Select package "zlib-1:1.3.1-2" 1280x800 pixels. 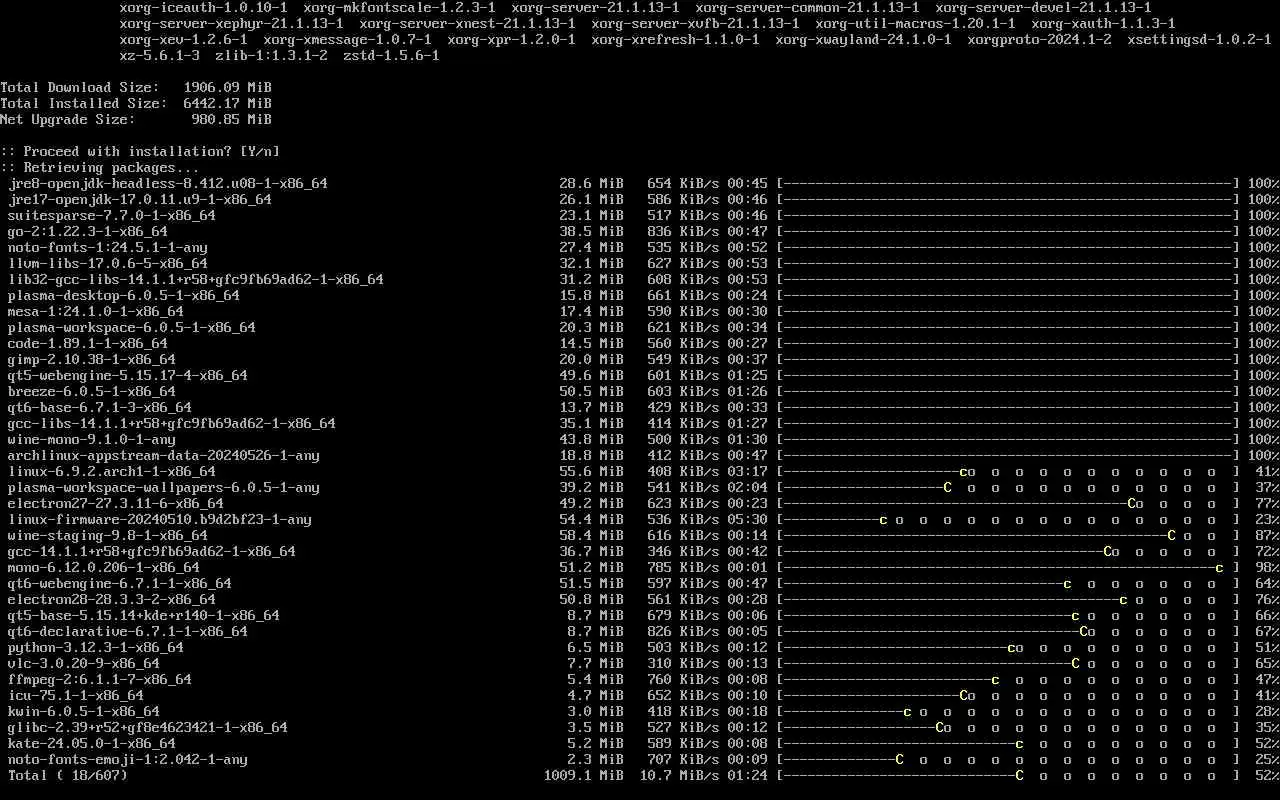click(x=272, y=55)
